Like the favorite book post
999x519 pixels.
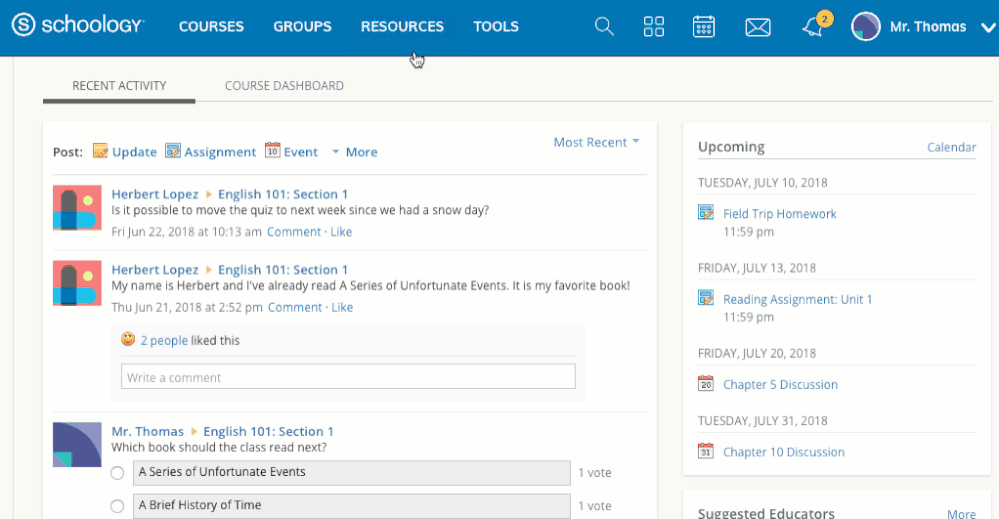342,307
